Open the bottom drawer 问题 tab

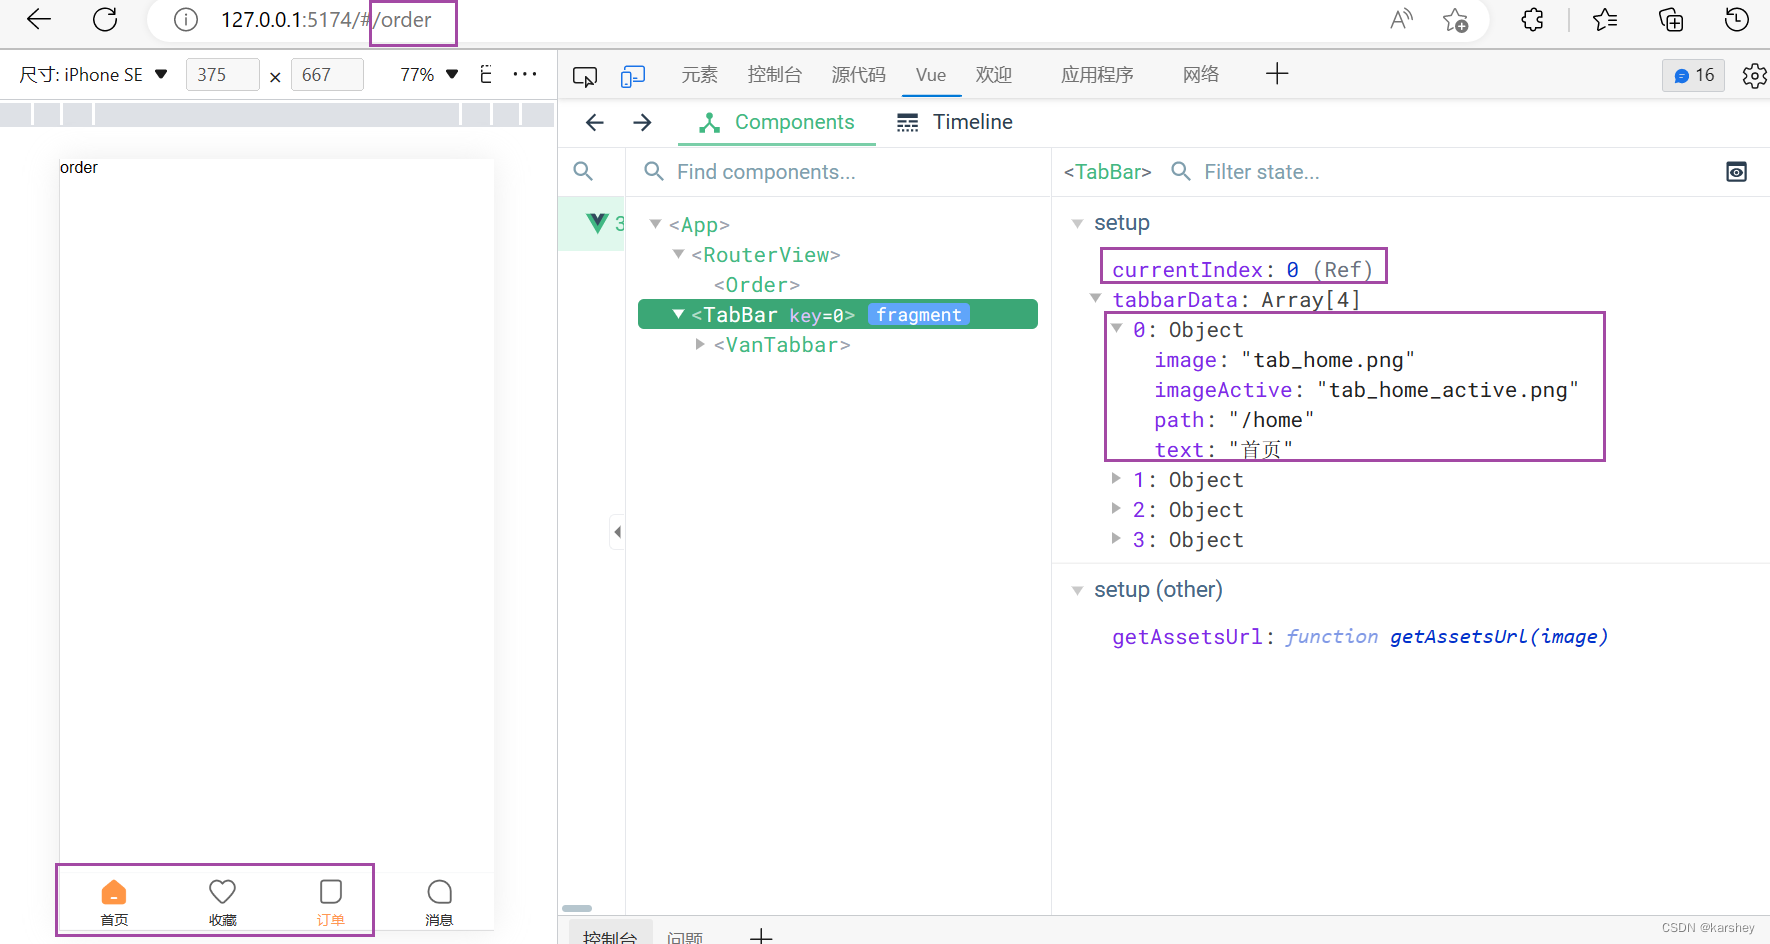[685, 937]
